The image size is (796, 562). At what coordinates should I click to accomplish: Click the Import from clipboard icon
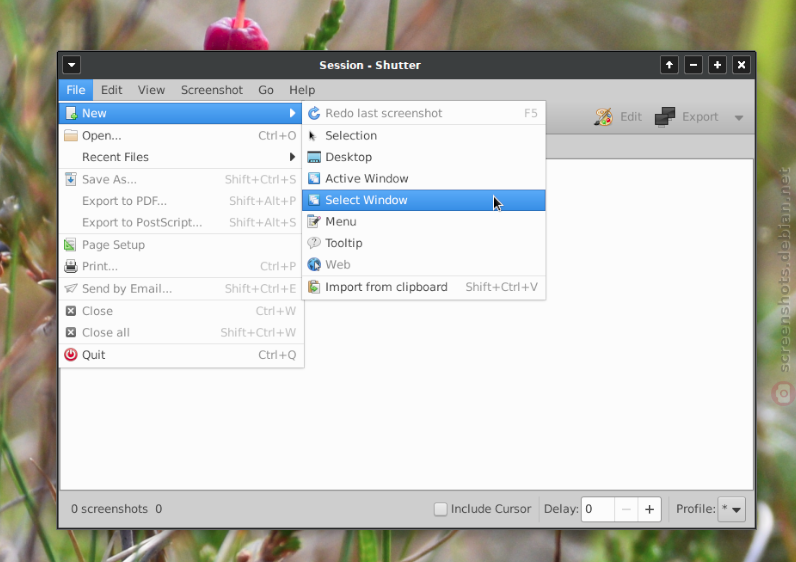[314, 287]
